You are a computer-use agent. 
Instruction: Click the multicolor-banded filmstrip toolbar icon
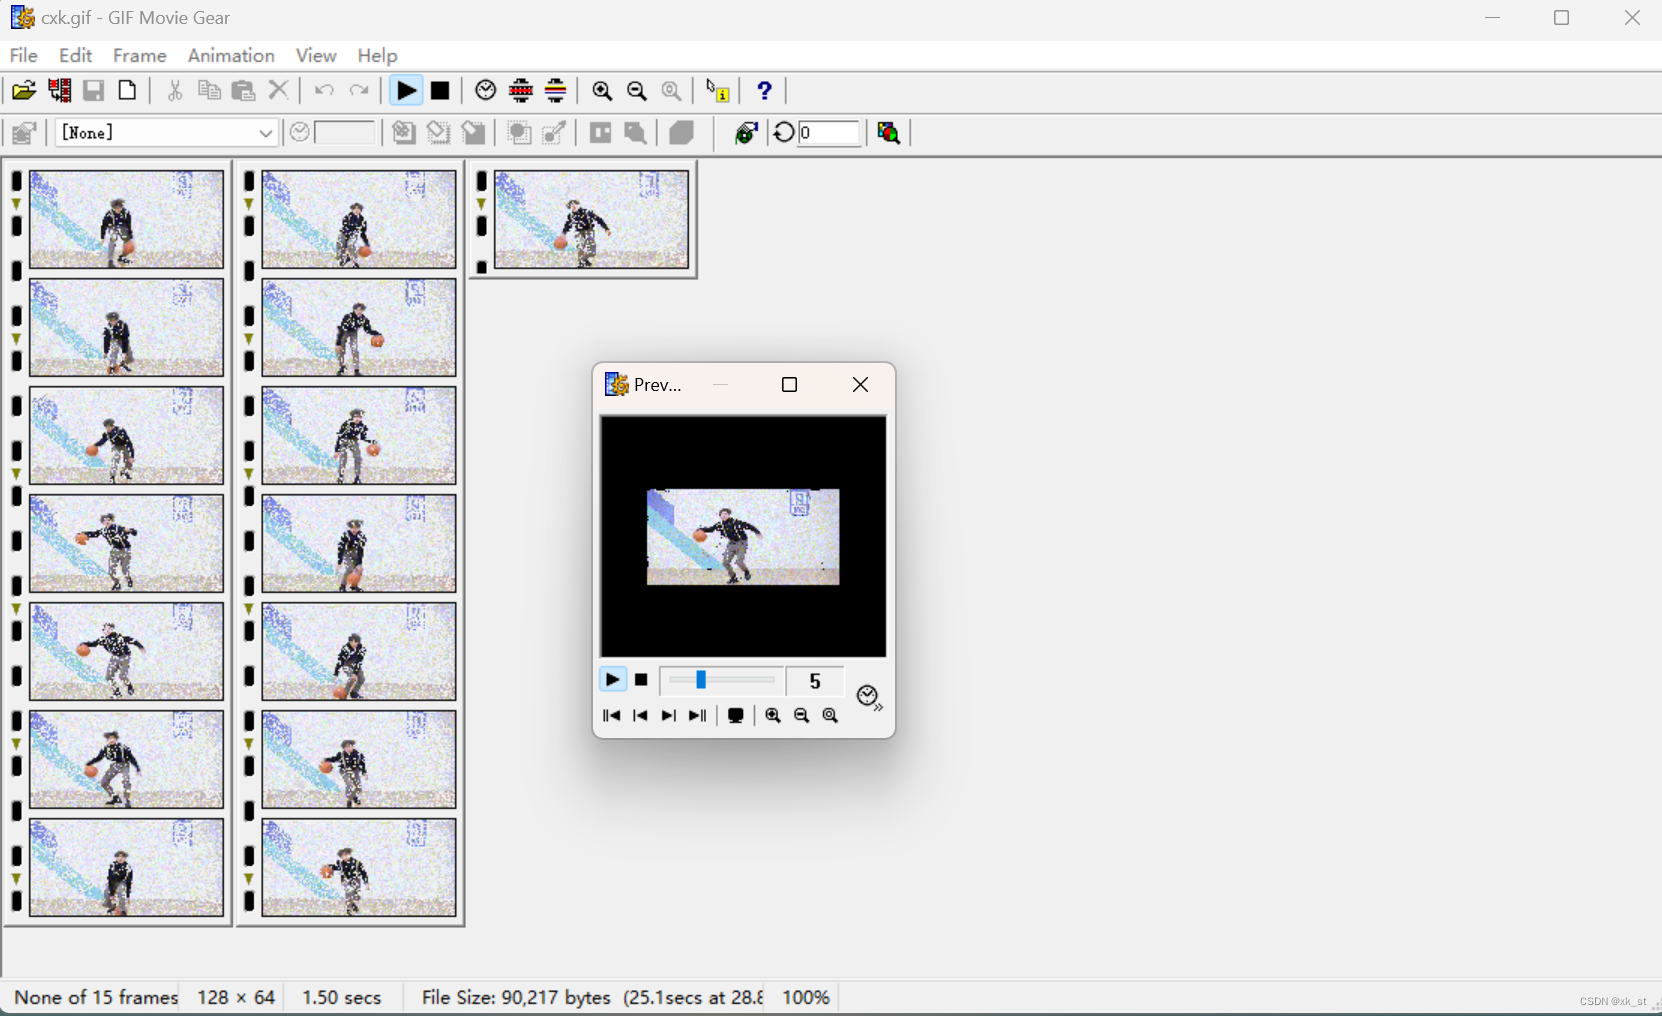point(556,91)
